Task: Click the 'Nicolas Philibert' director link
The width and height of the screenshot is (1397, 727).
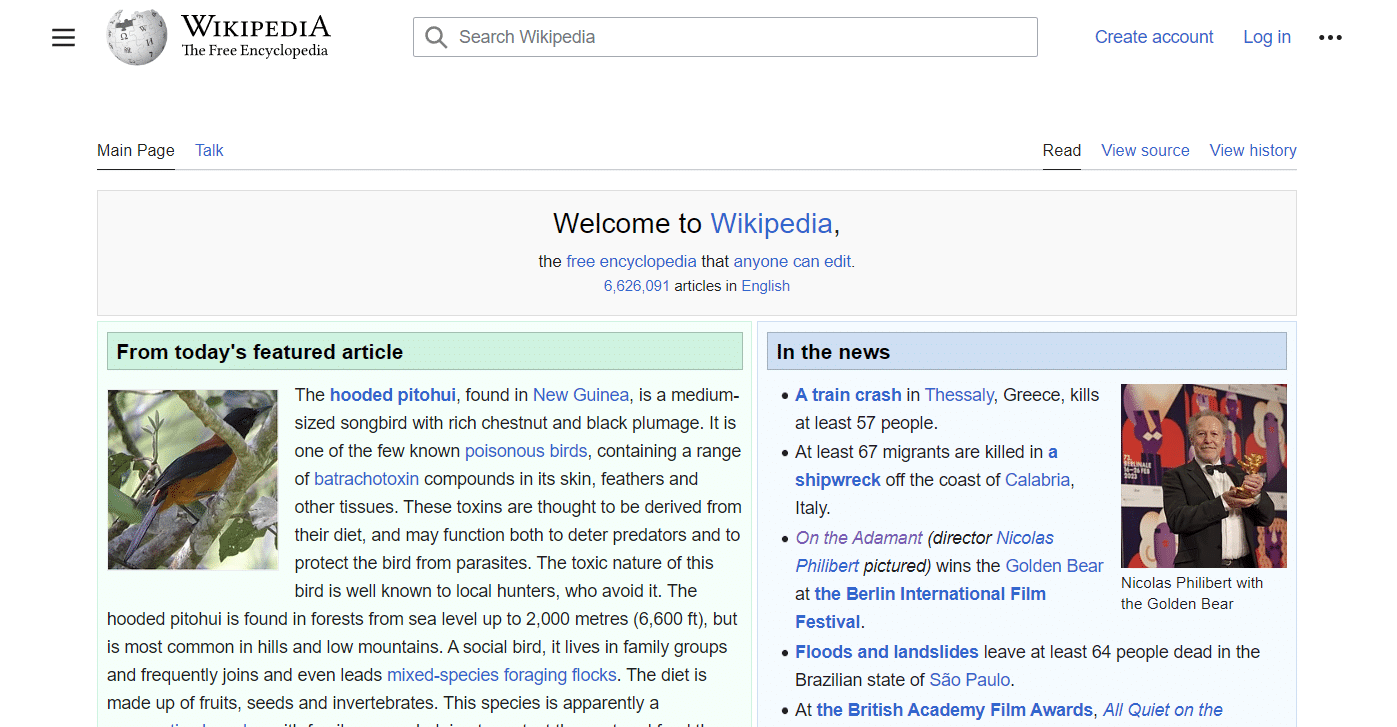Action: (924, 552)
